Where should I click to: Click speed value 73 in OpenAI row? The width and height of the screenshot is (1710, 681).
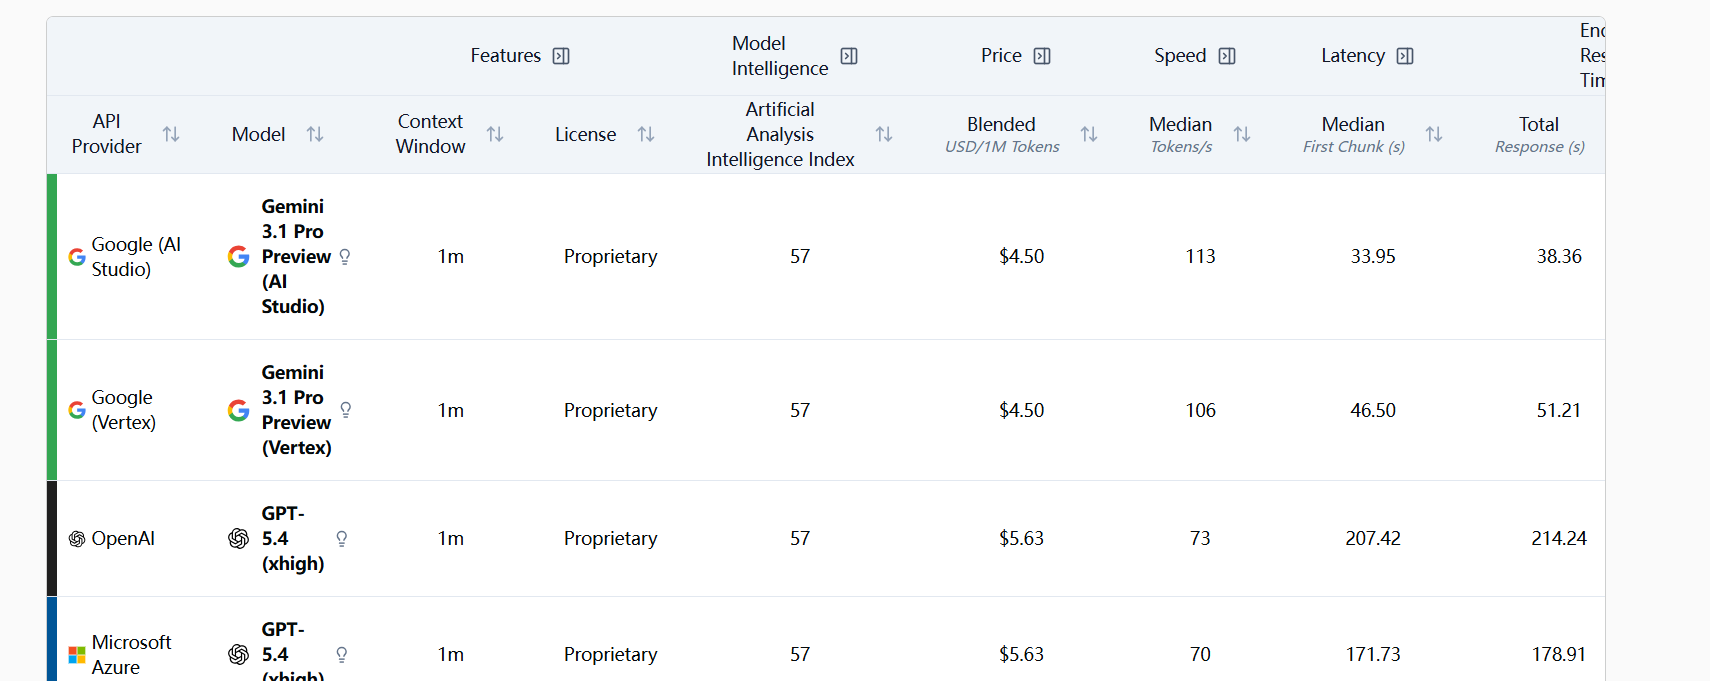click(1200, 539)
